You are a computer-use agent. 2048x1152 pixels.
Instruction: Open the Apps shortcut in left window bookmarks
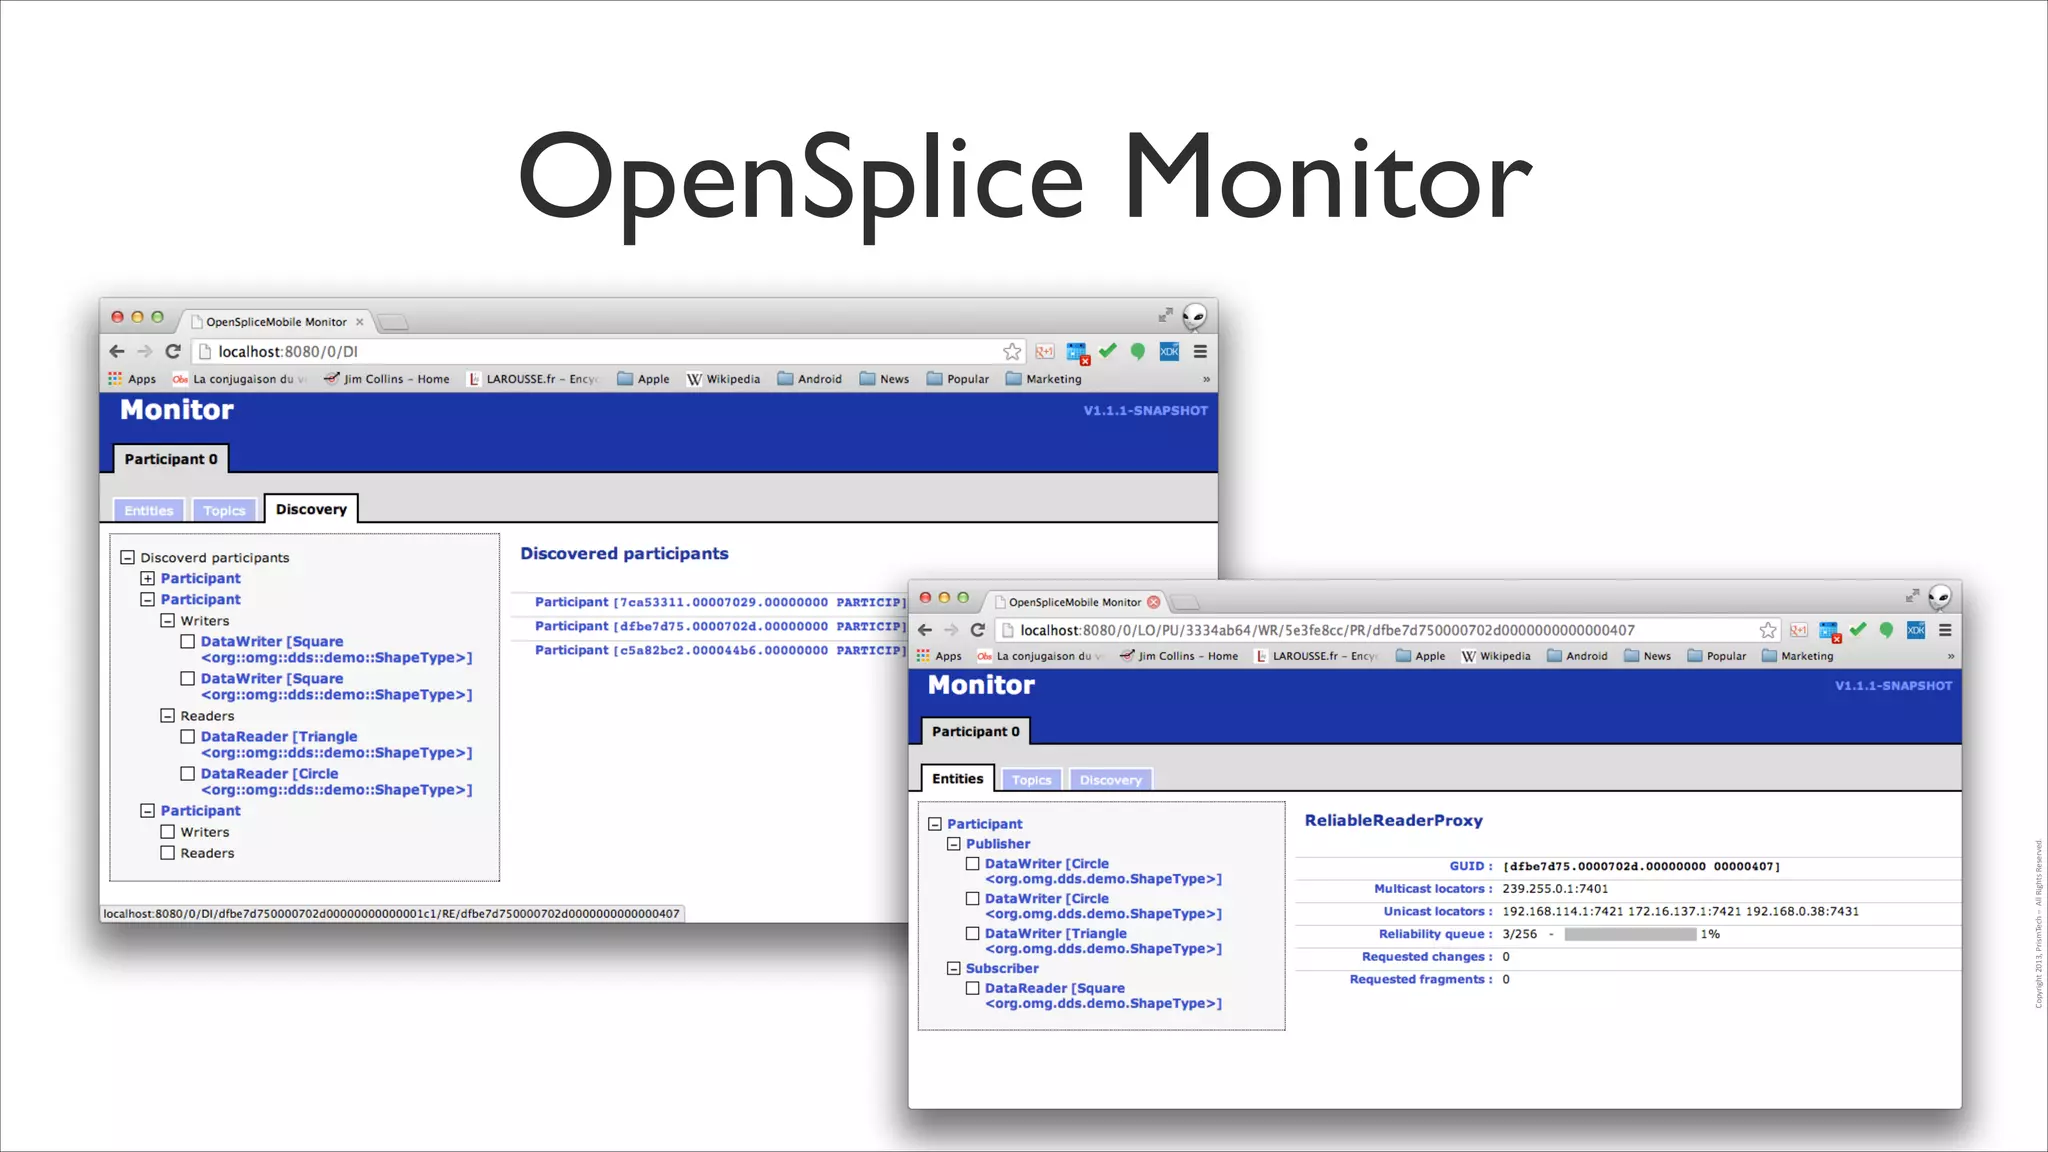point(132,379)
